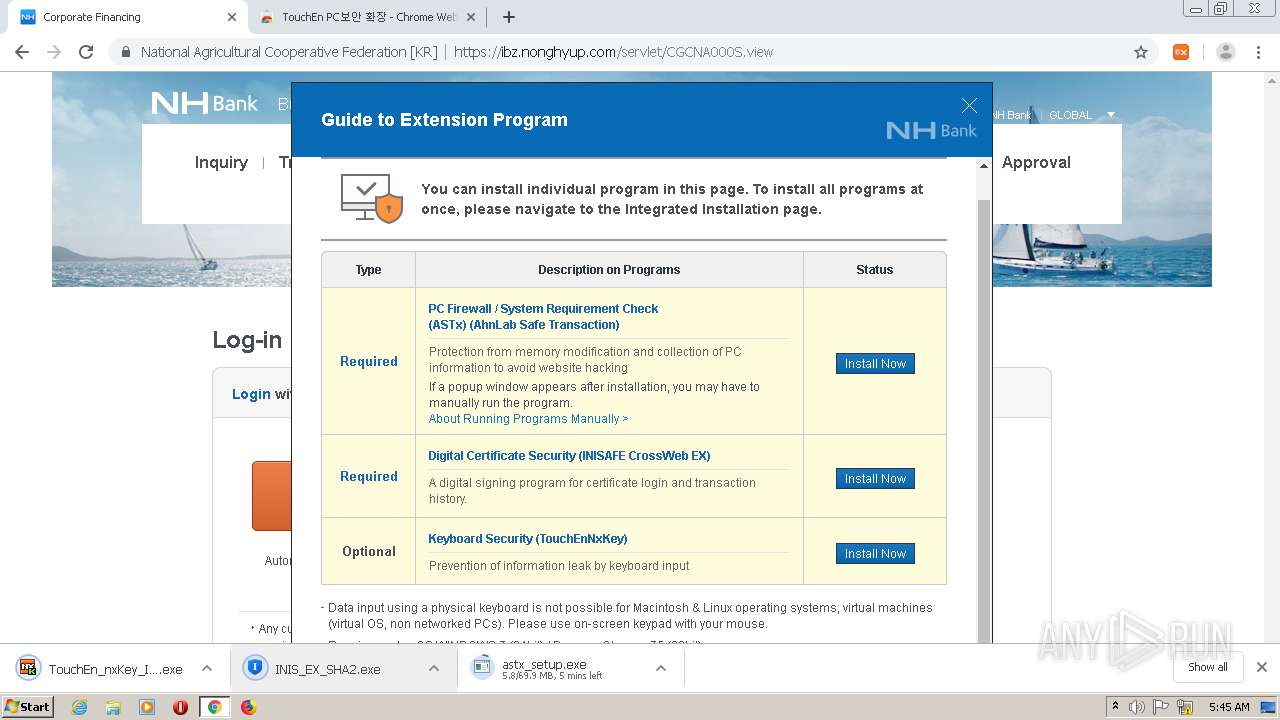Expand the GLOBAL language dropdown

(1082, 115)
